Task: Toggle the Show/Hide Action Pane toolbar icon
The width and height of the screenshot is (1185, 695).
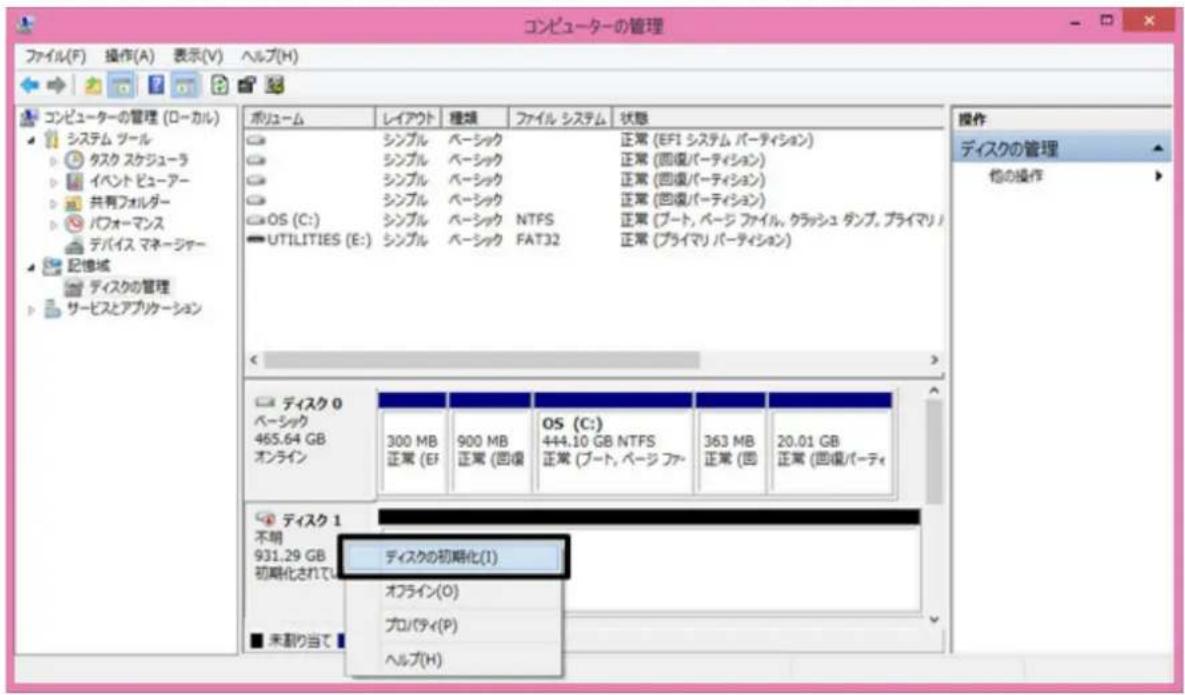Action: [x=184, y=85]
